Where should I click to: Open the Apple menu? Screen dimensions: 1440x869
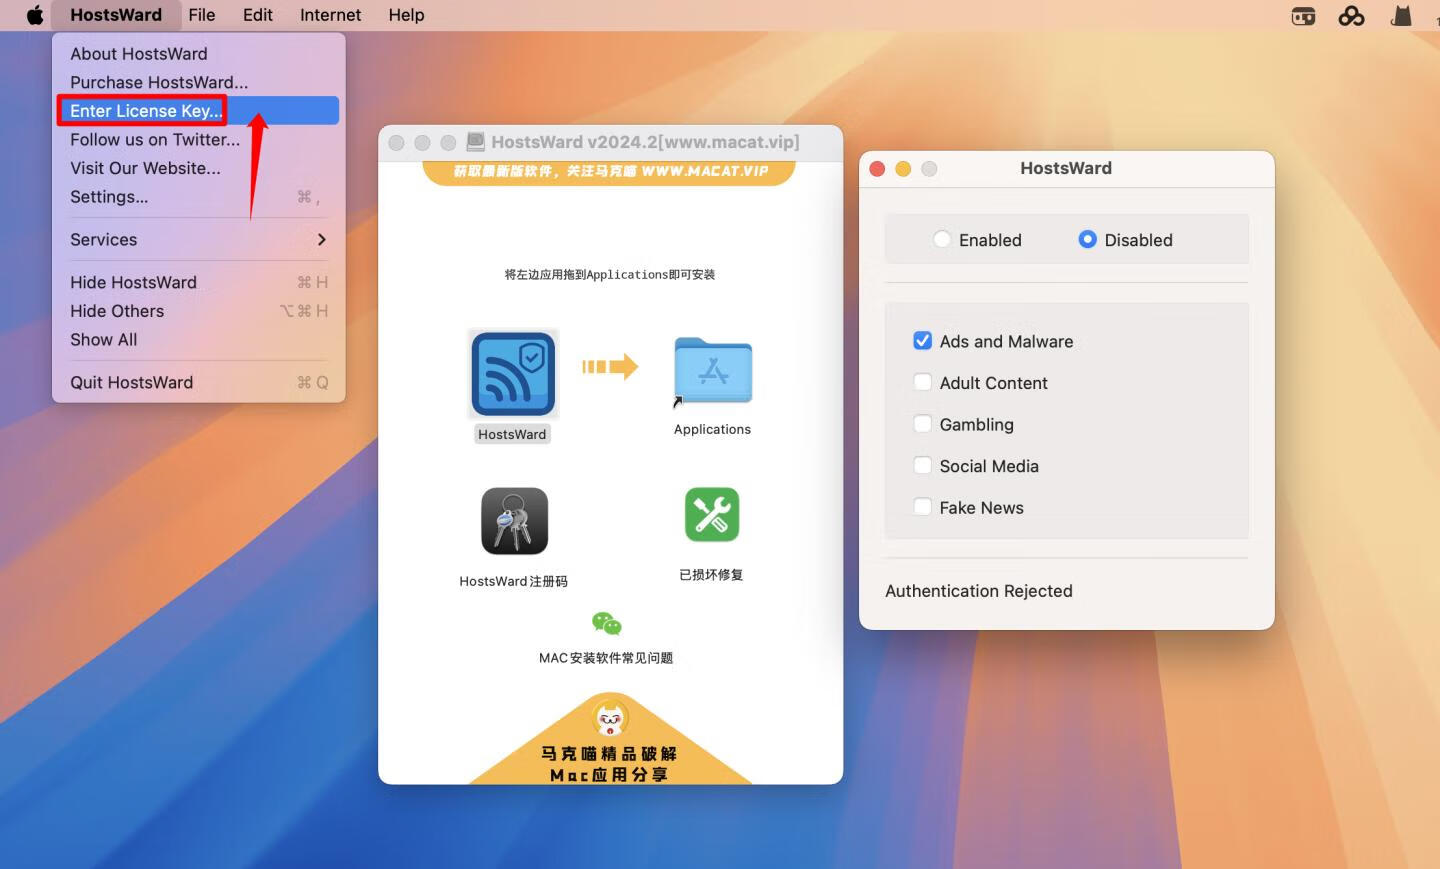[35, 15]
